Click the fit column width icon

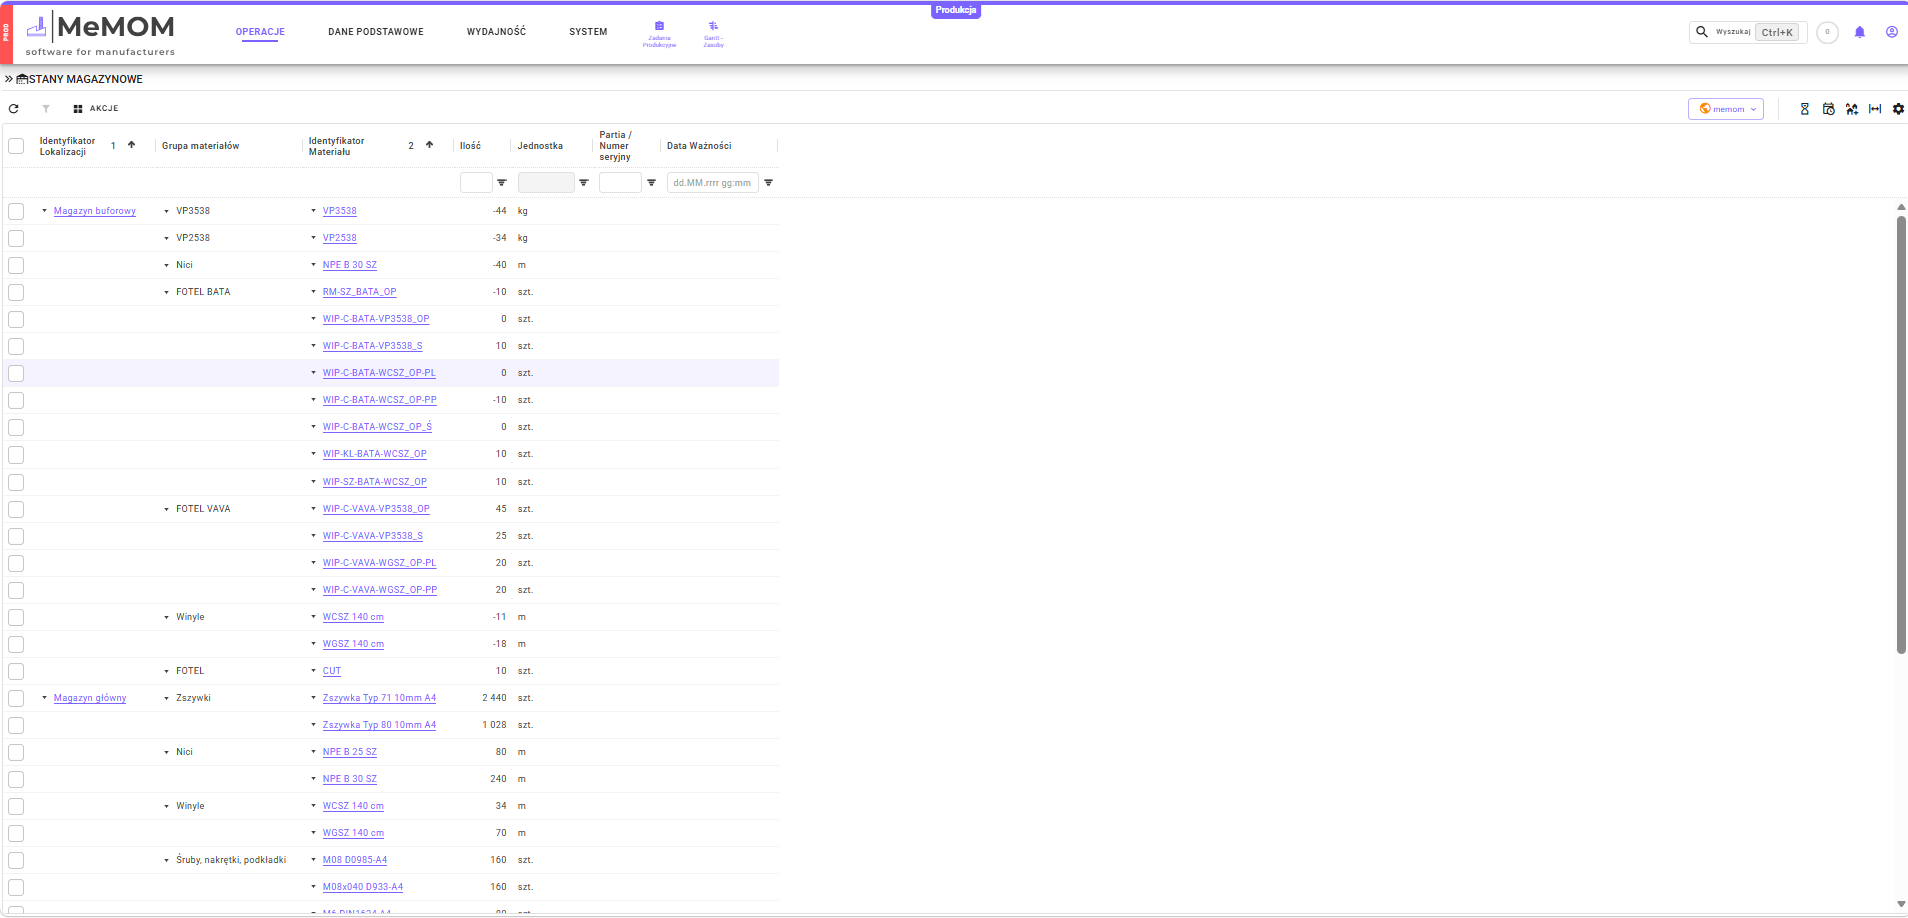[x=1875, y=109]
